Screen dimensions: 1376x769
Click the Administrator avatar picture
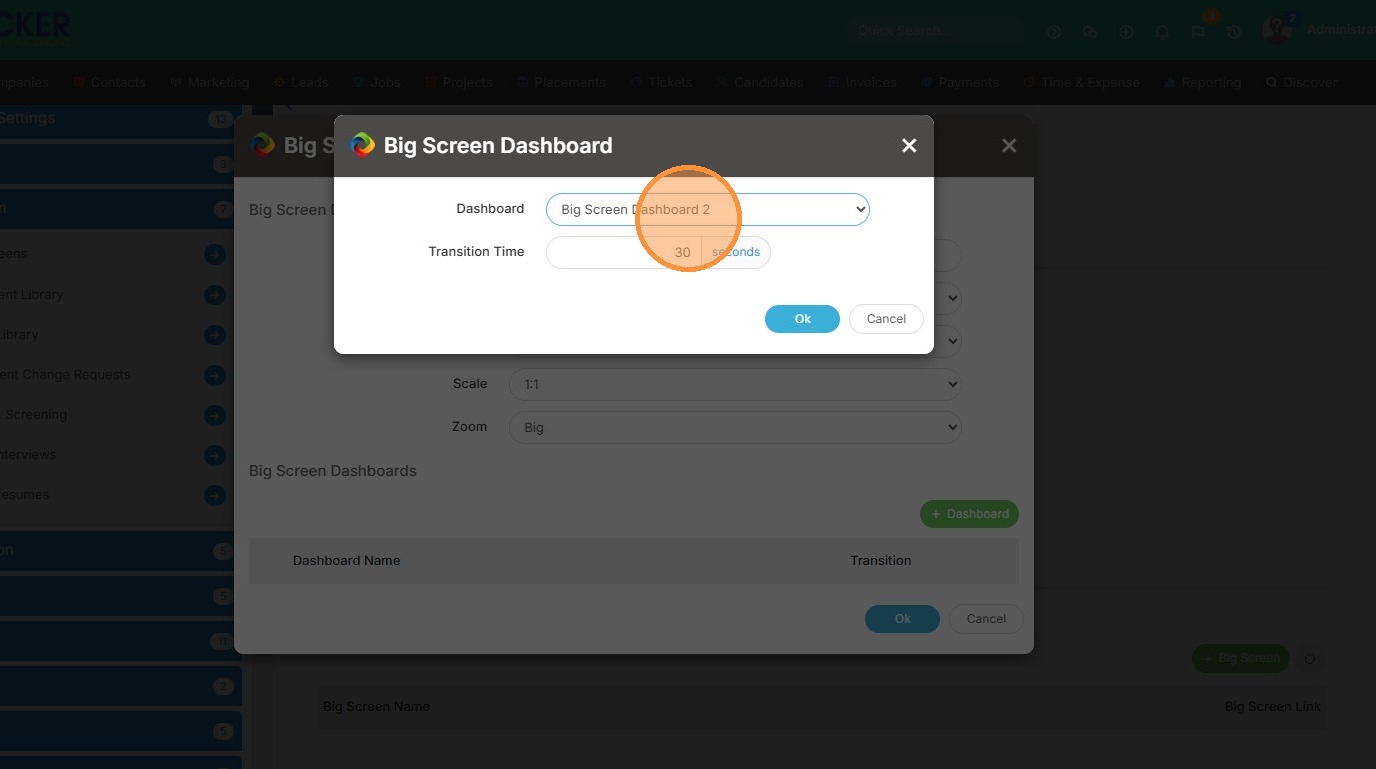tap(1277, 30)
